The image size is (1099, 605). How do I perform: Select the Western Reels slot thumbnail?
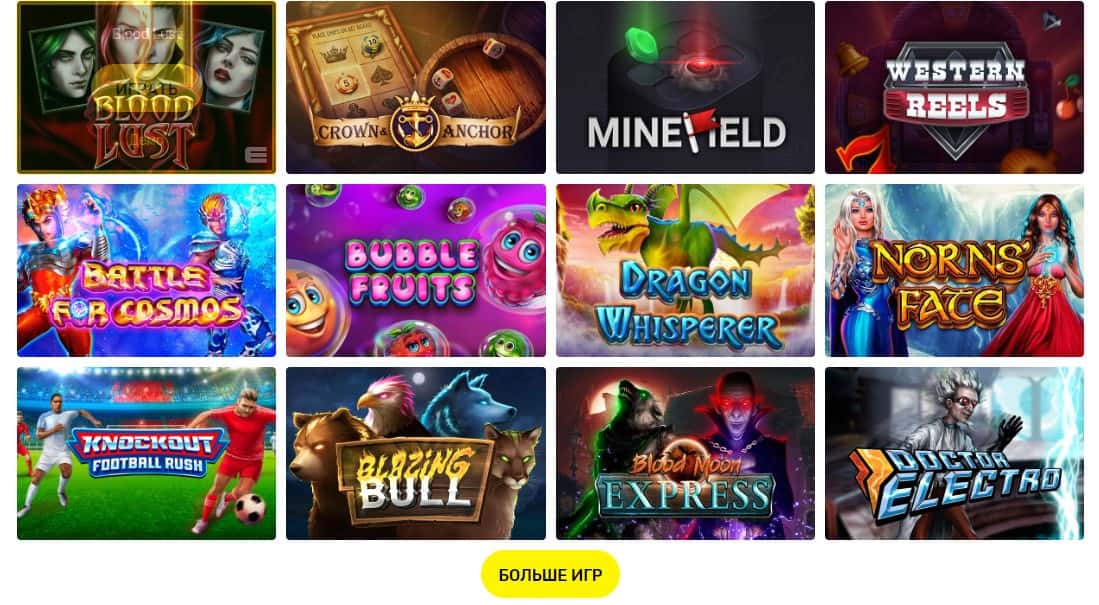(x=954, y=88)
